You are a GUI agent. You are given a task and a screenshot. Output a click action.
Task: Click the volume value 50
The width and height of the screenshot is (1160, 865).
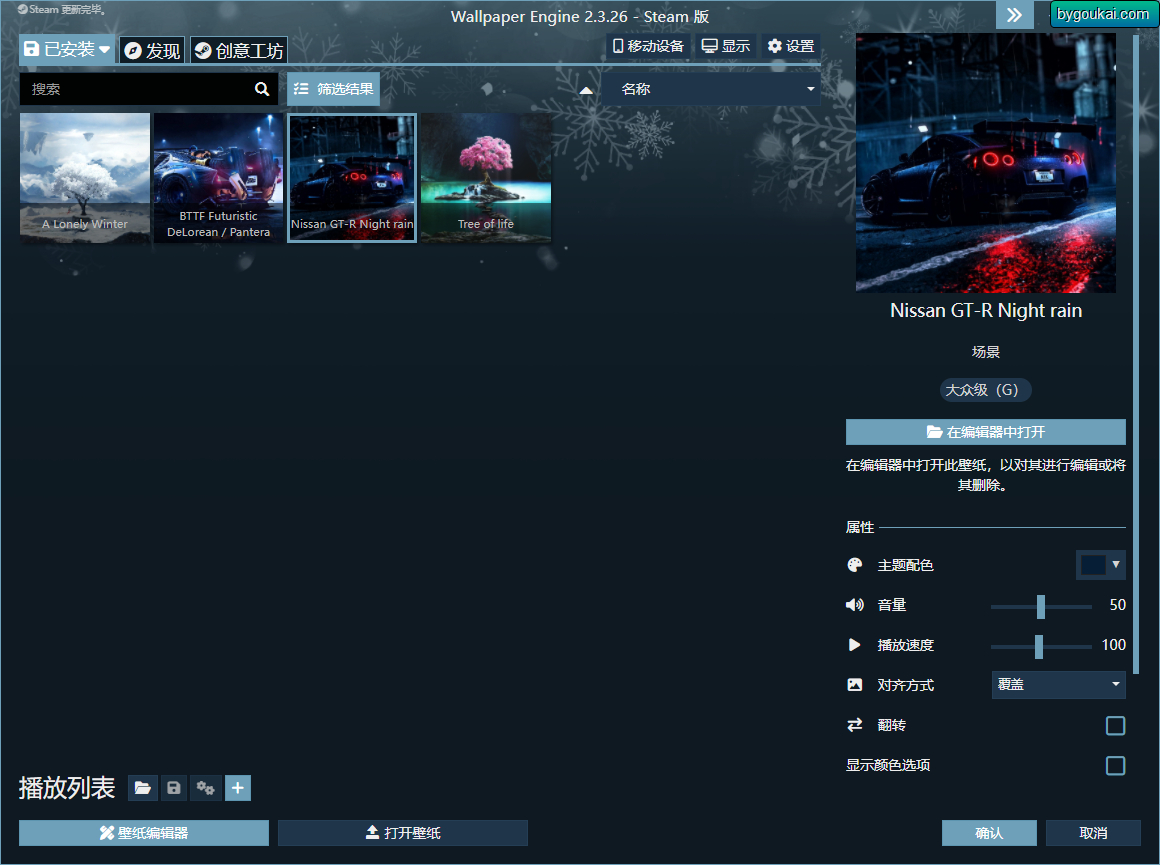coord(1117,605)
